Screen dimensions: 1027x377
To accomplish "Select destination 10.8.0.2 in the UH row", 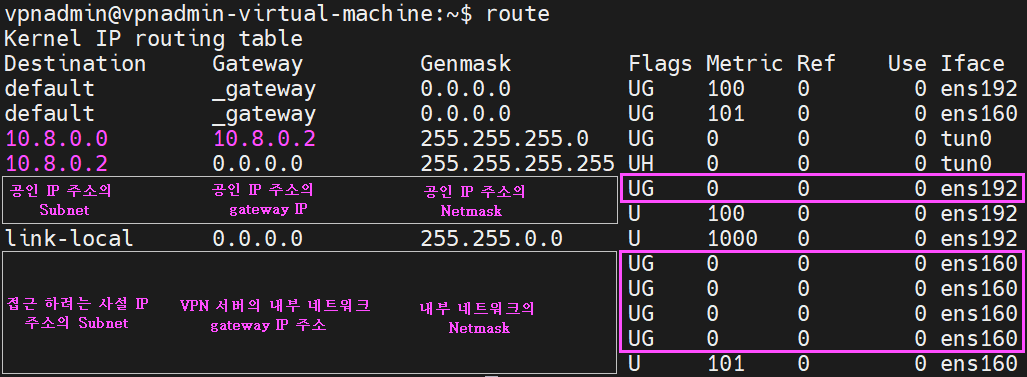I will (x=56, y=163).
